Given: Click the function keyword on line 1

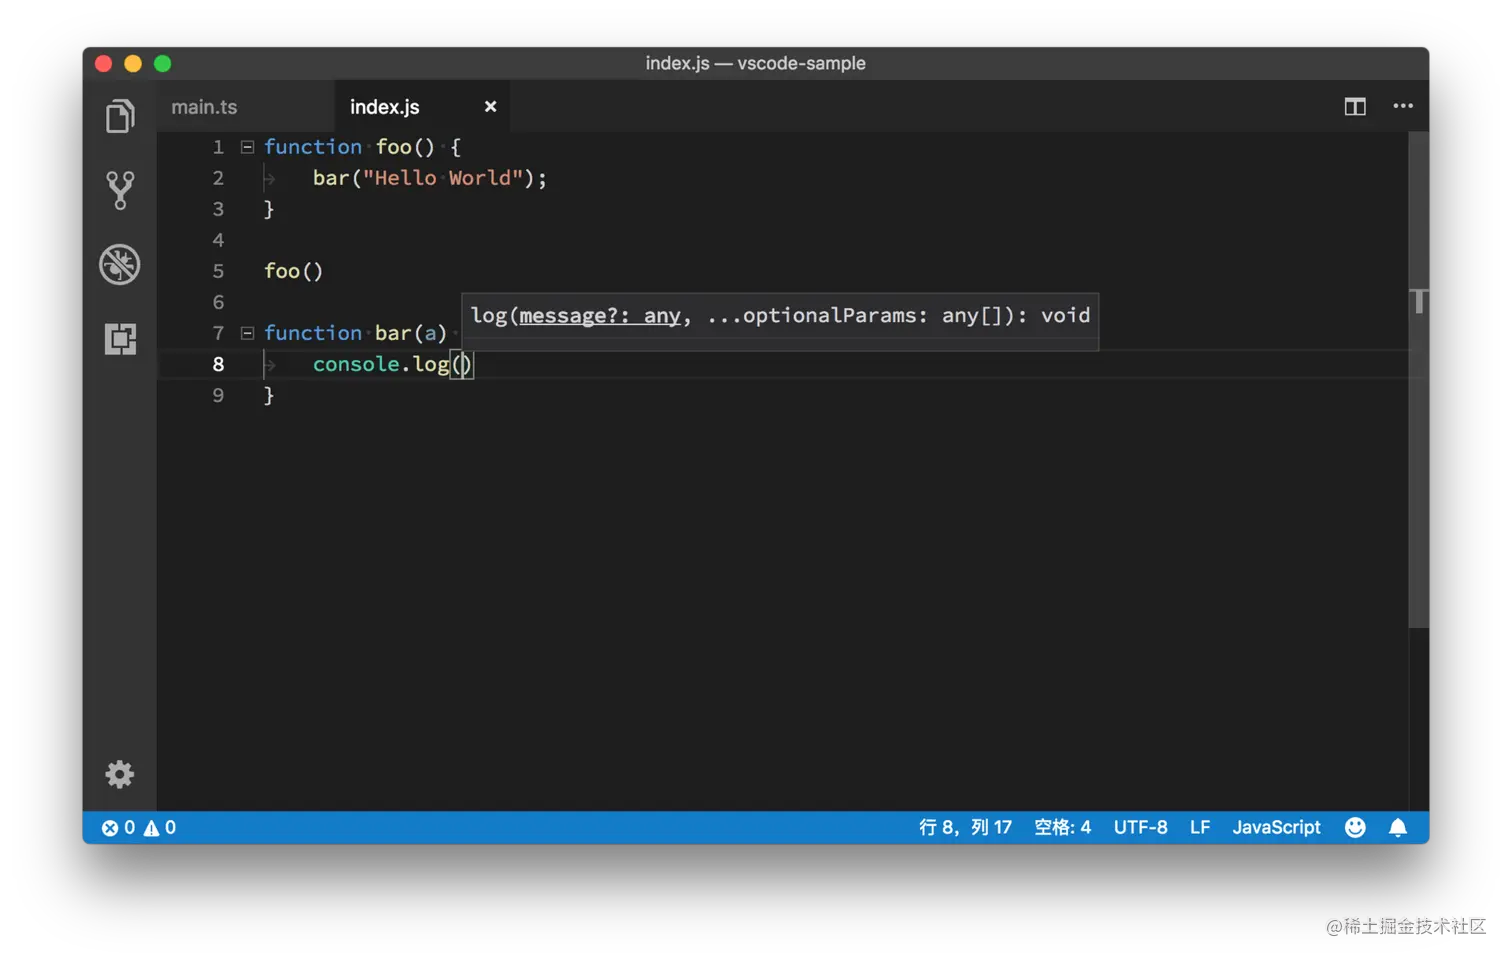Looking at the screenshot, I should [313, 147].
